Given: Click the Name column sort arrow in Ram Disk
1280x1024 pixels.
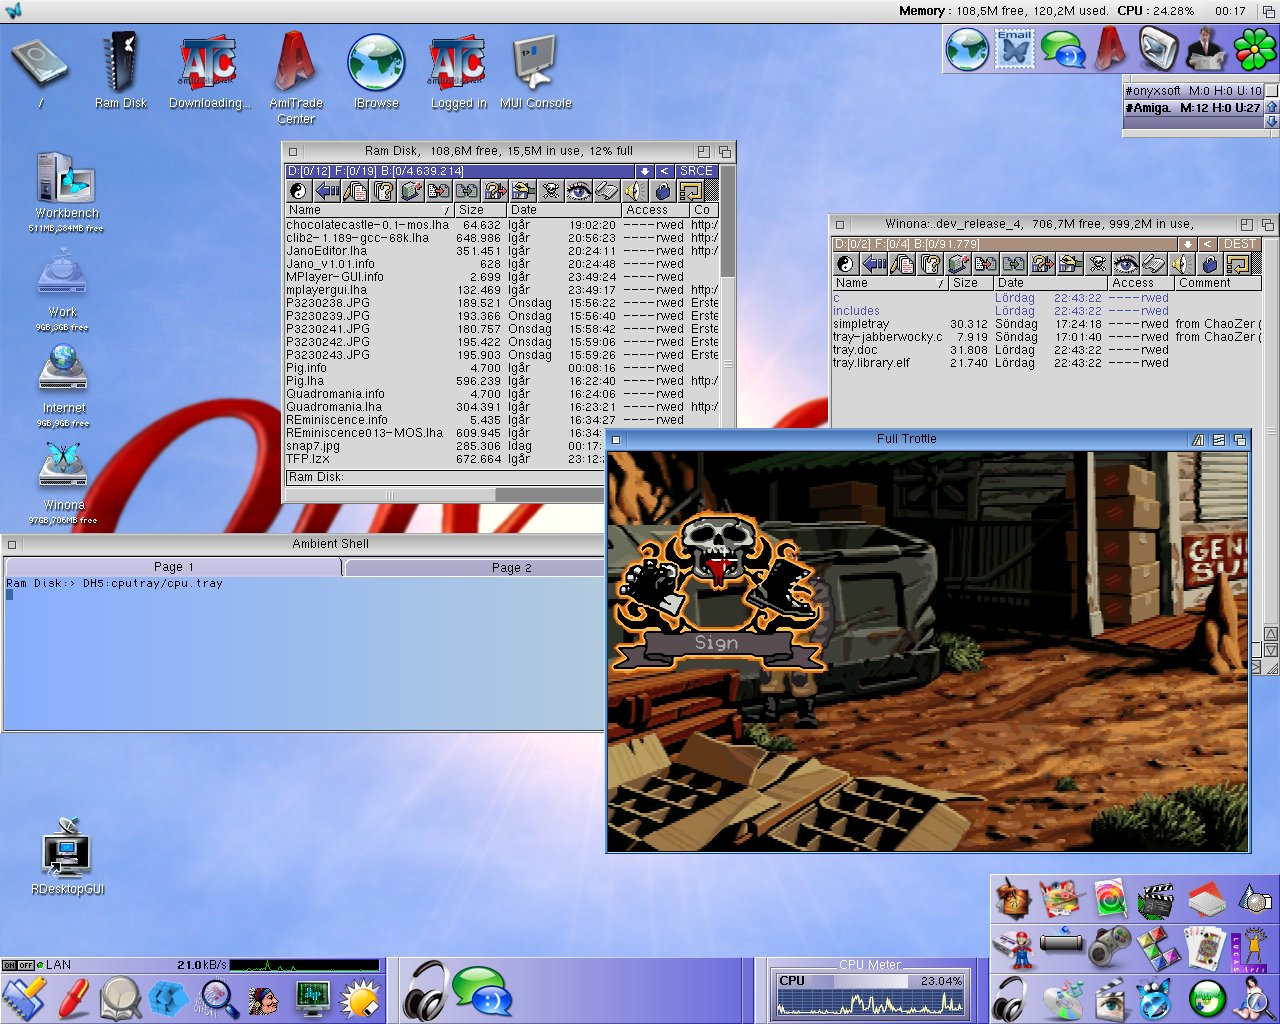Looking at the screenshot, I should click(x=447, y=210).
